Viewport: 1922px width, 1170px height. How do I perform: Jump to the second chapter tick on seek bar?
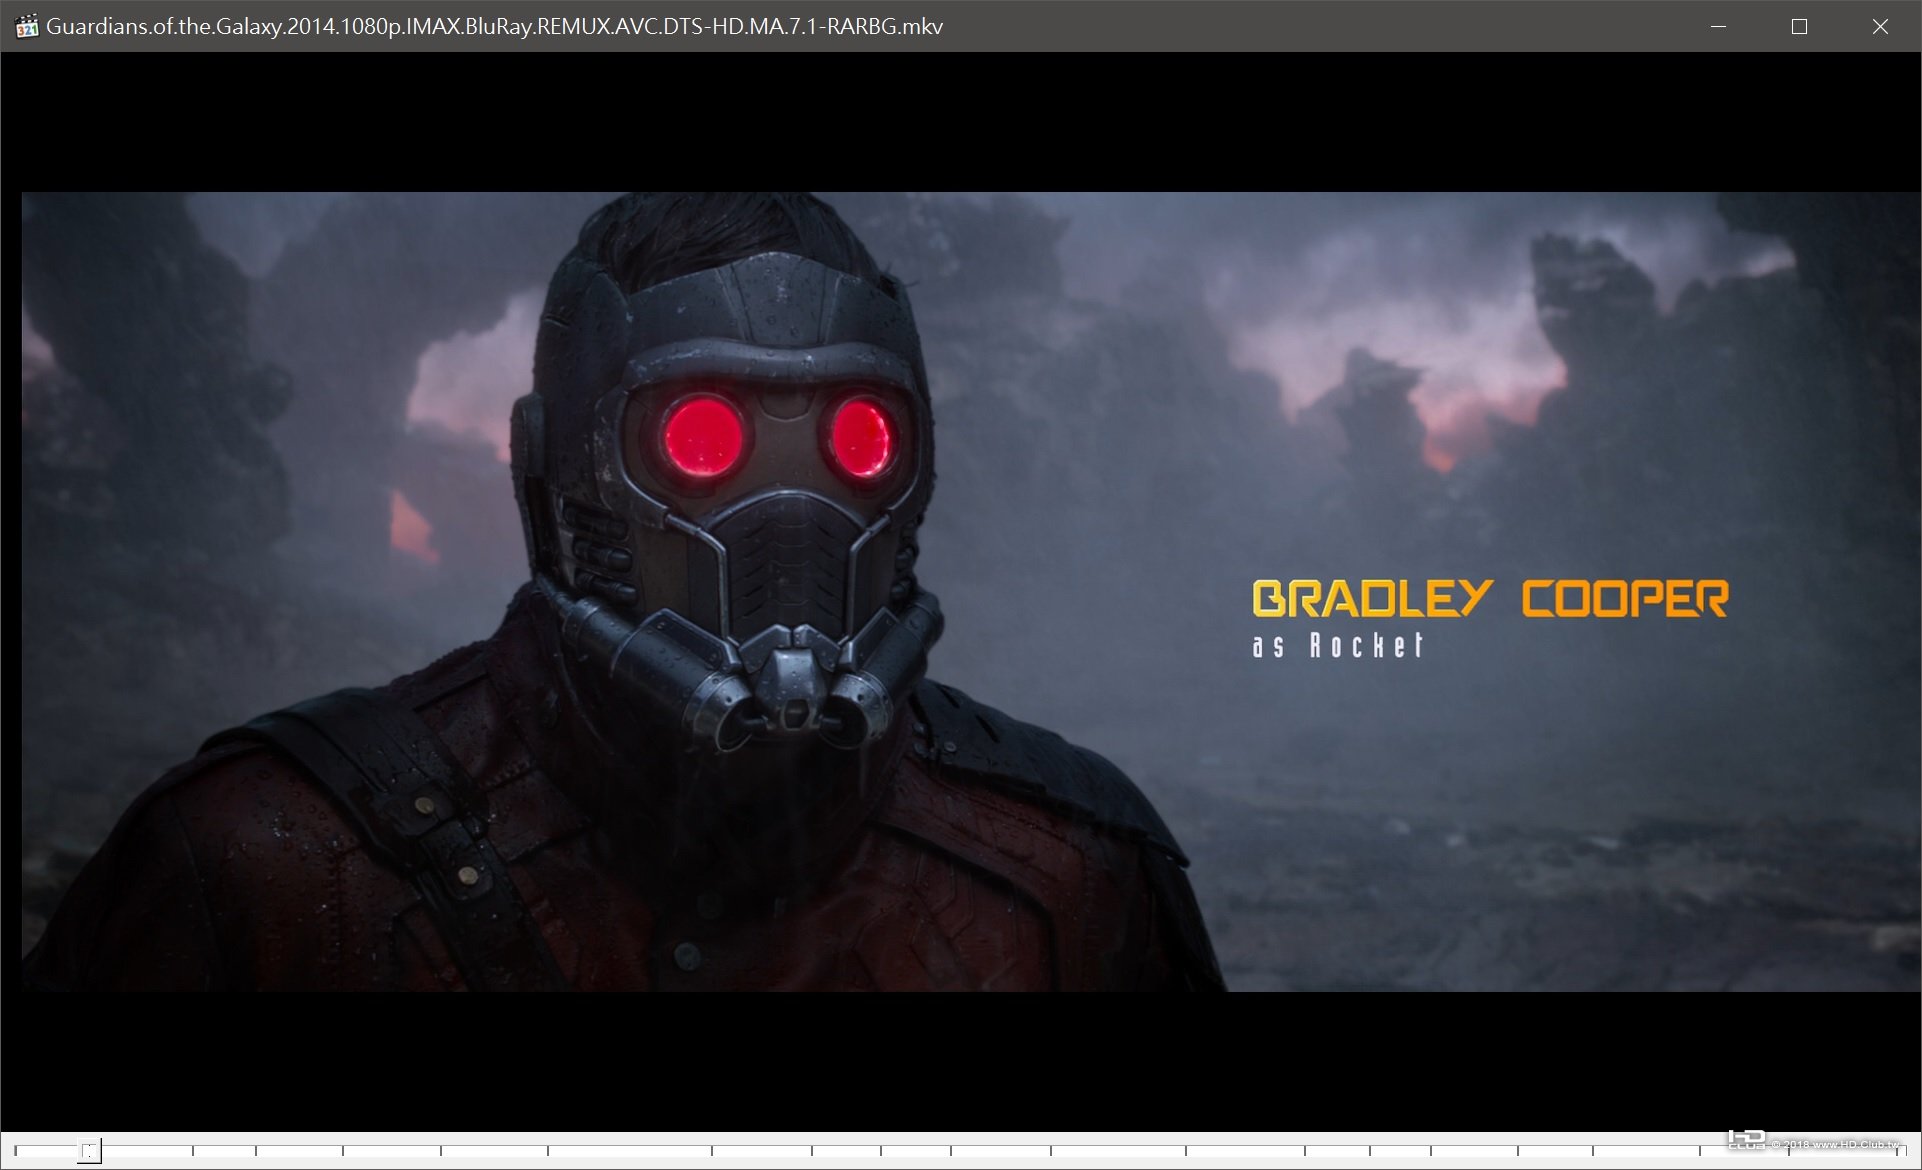click(192, 1151)
